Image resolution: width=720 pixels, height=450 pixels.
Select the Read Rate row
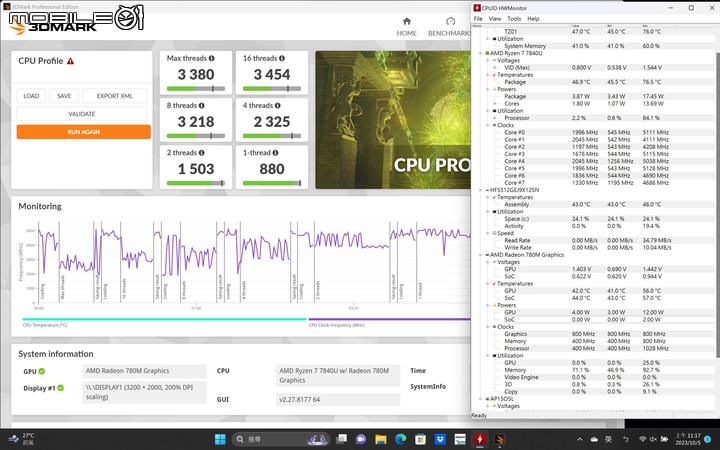click(597, 240)
